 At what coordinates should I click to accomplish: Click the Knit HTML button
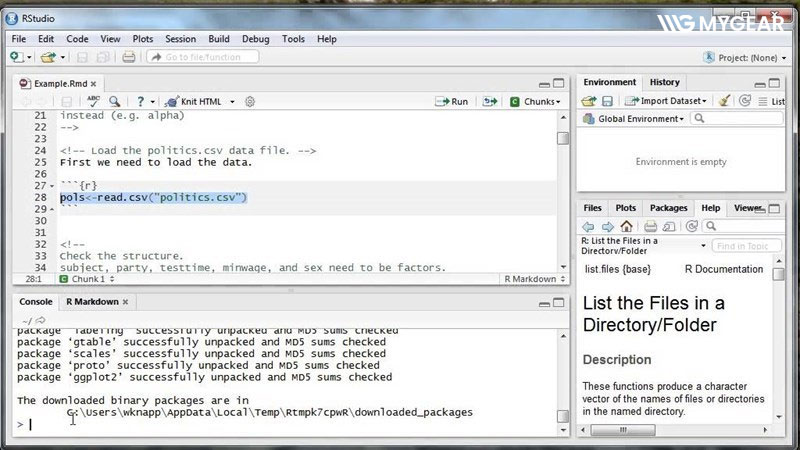(193, 102)
